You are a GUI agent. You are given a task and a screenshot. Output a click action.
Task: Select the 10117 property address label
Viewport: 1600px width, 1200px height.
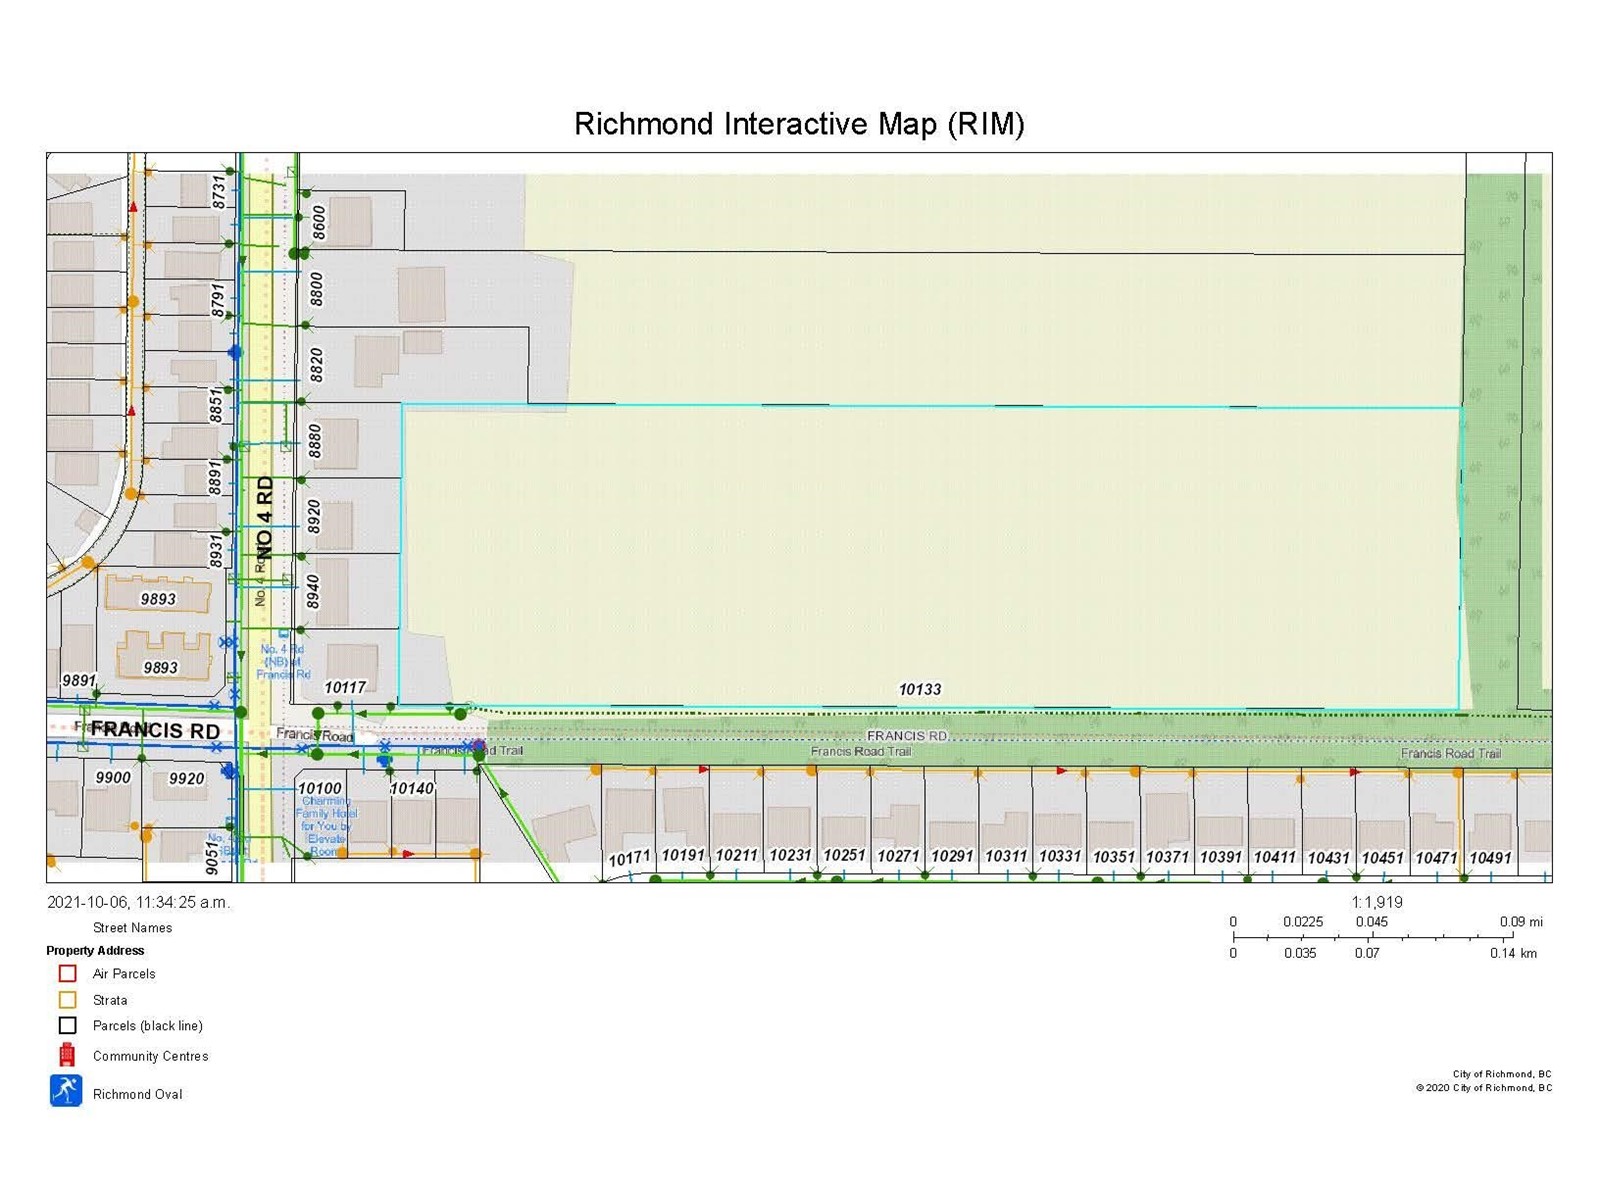[345, 687]
